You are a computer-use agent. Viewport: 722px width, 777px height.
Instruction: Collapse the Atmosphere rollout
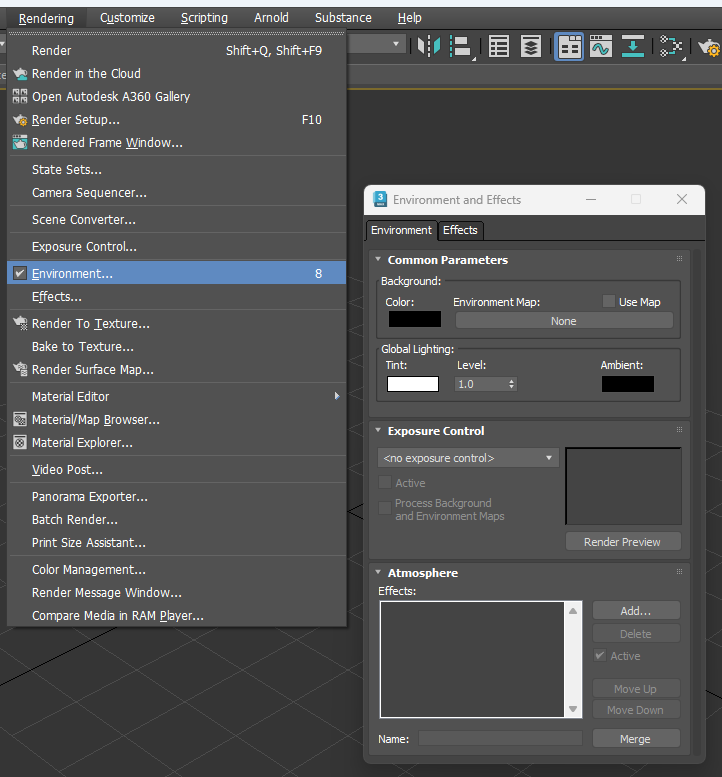tap(378, 572)
